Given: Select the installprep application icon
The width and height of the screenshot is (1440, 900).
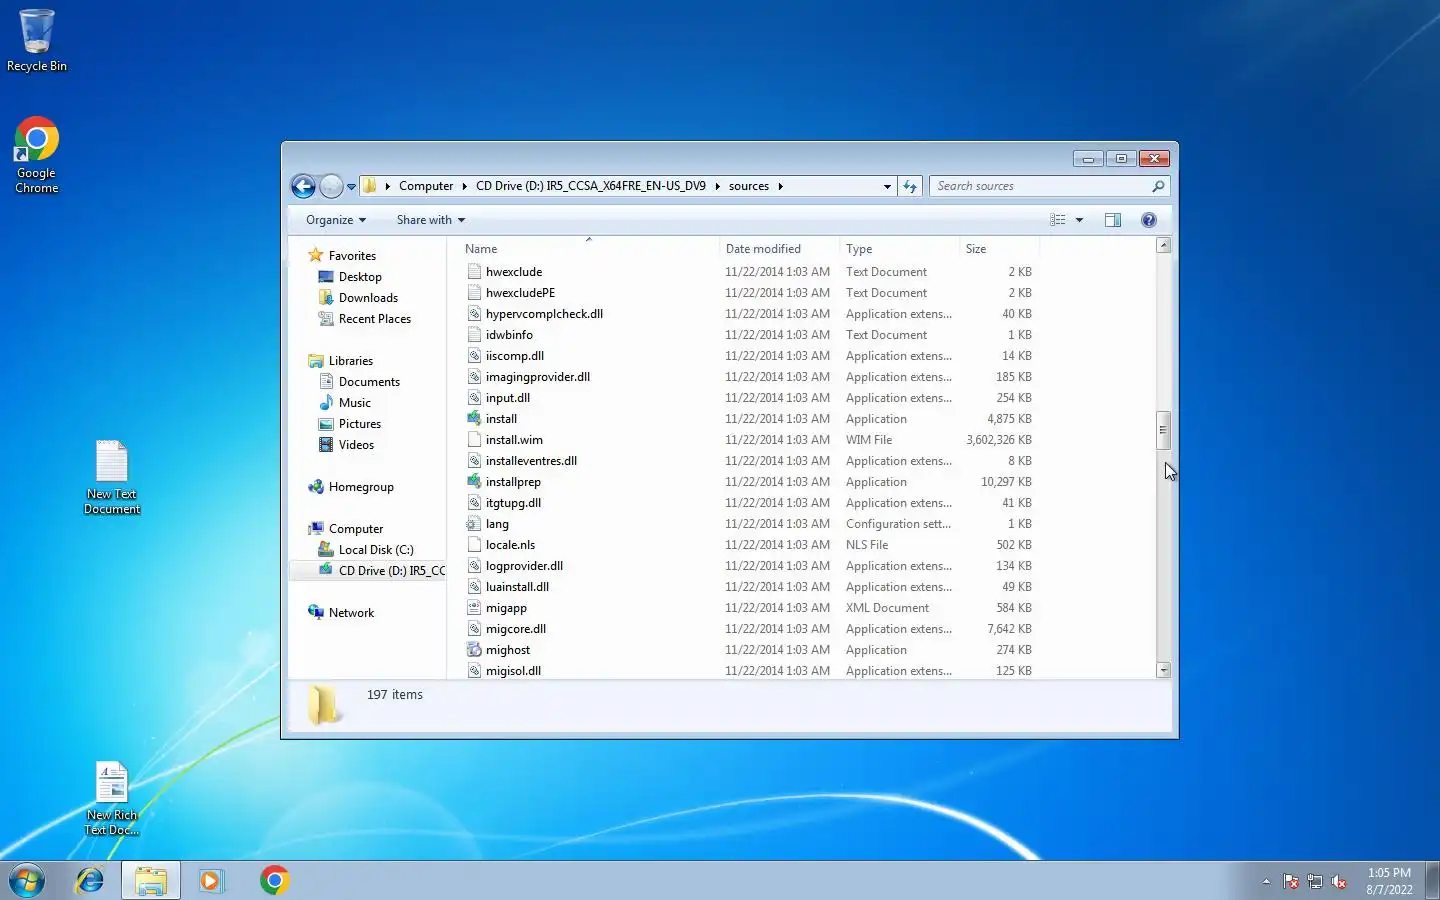Looking at the screenshot, I should coord(474,482).
